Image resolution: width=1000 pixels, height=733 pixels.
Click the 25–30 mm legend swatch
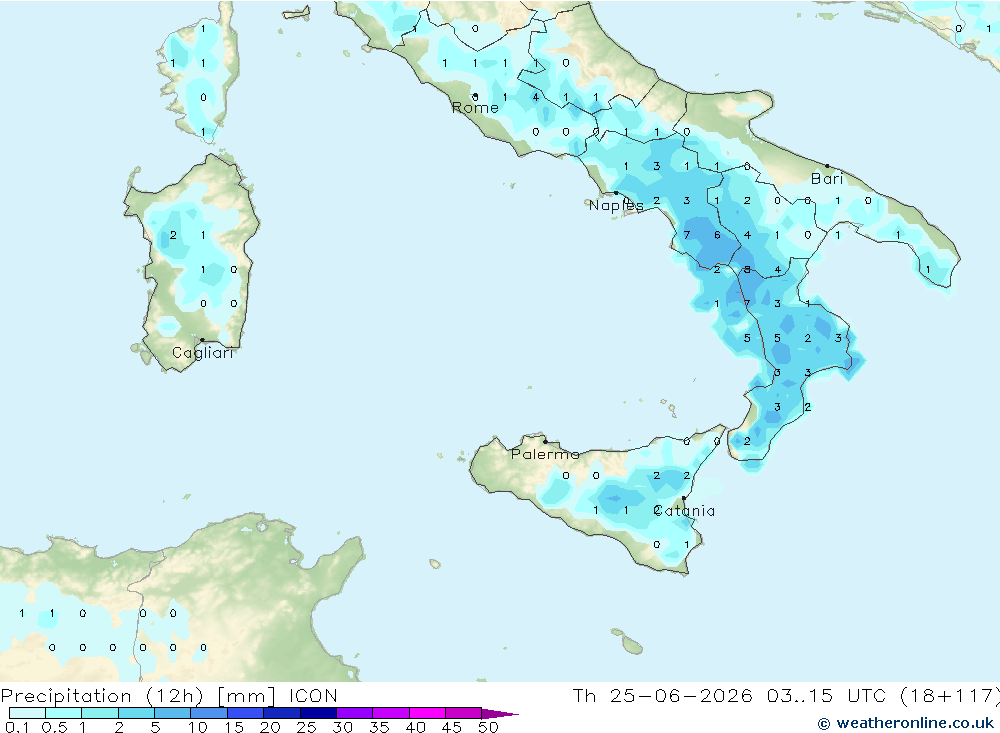pyautogui.click(x=318, y=713)
